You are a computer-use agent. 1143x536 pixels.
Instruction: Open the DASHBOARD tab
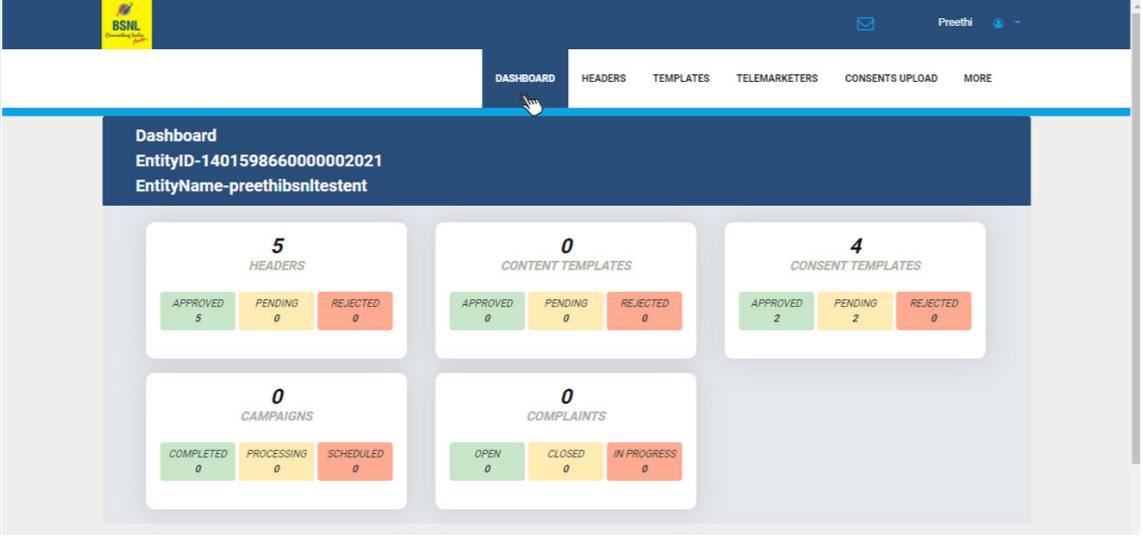(x=525, y=79)
